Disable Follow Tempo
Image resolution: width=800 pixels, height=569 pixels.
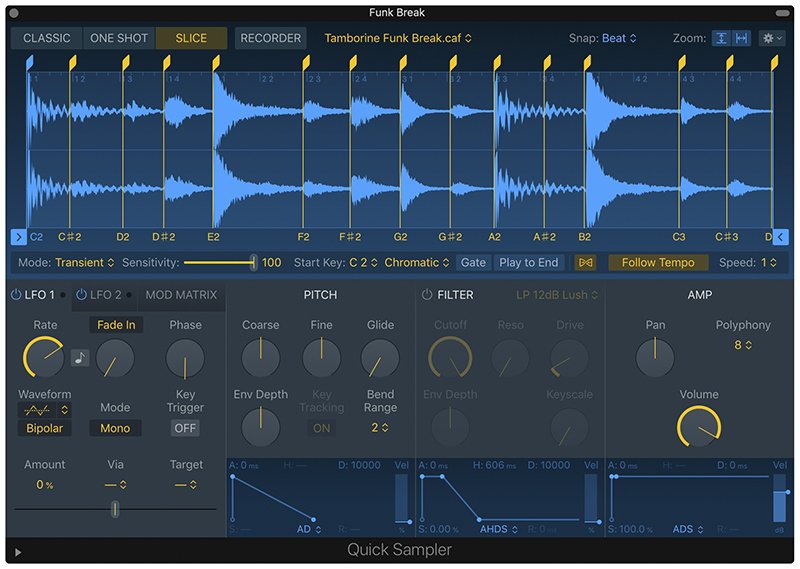click(657, 263)
